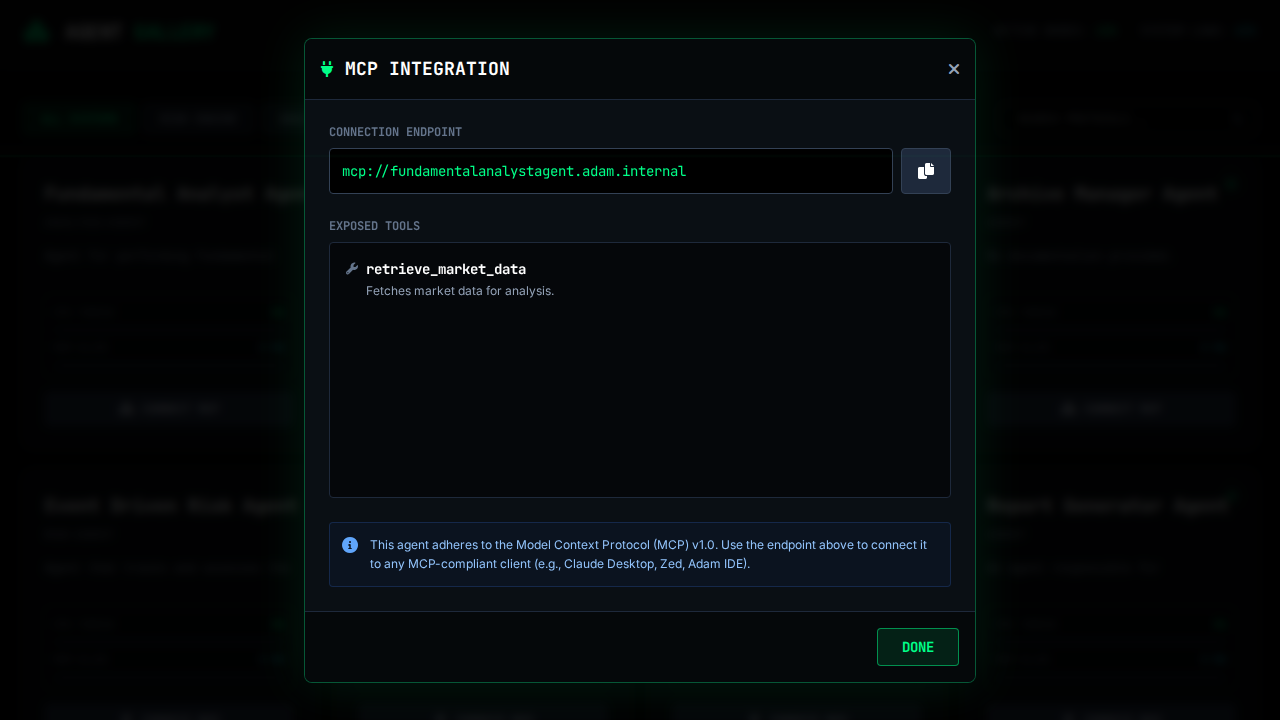Image resolution: width=1280 pixels, height=720 pixels.
Task: Click the Model Context Protocol info note
Action: pos(648,554)
